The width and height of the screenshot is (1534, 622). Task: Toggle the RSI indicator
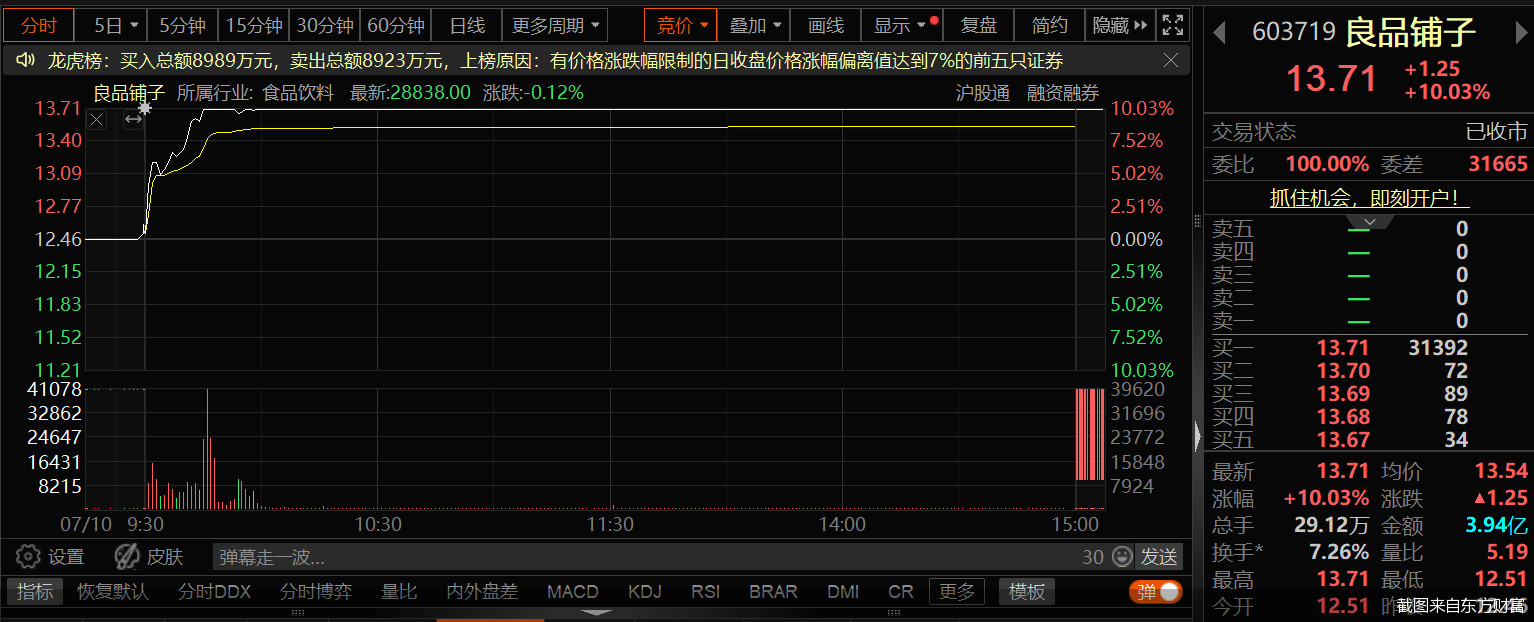[706, 592]
